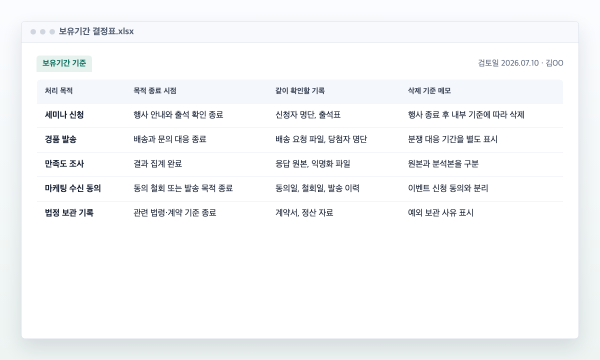Click column header 목적 종료 시점

[x=155, y=91]
